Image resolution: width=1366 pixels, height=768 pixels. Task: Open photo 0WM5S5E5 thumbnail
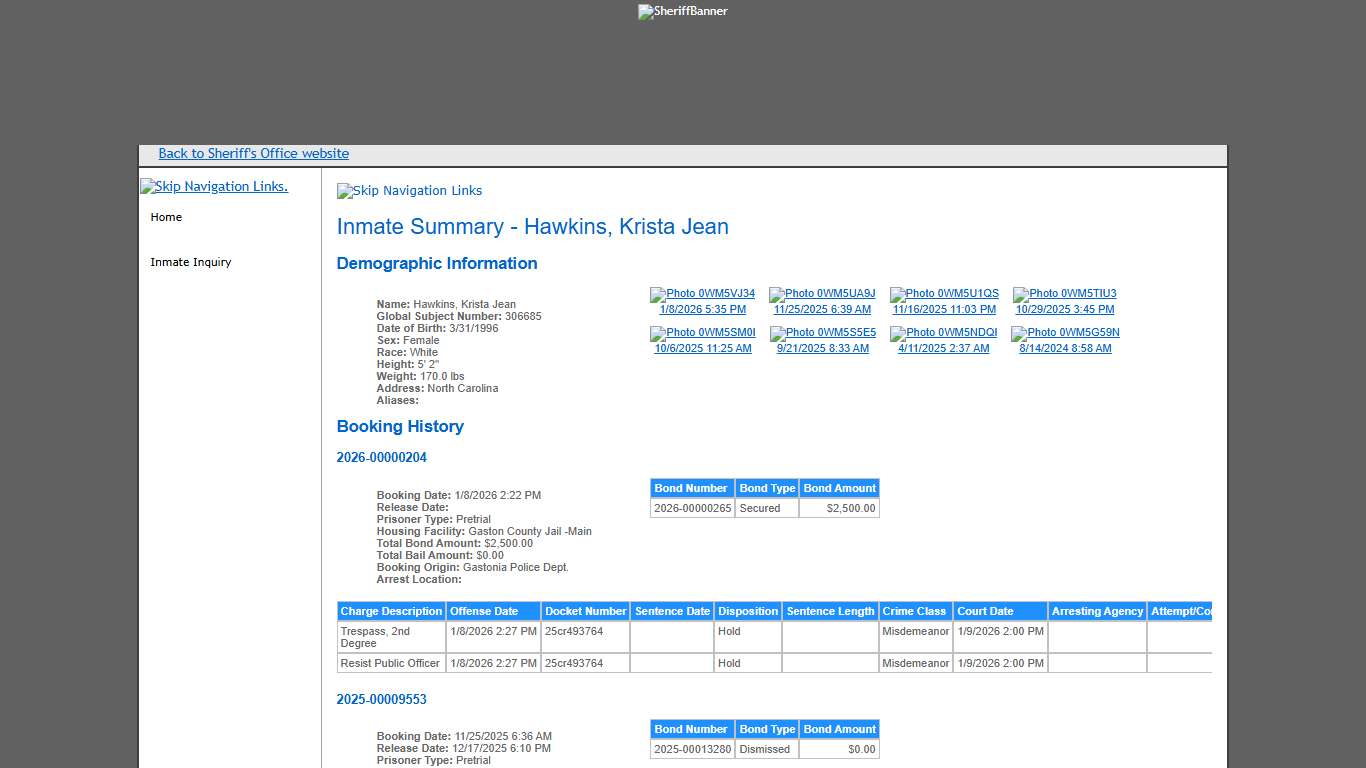click(x=822, y=333)
